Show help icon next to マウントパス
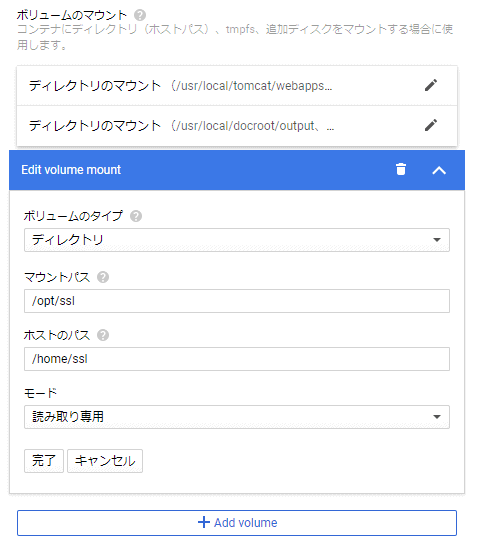 (103, 277)
